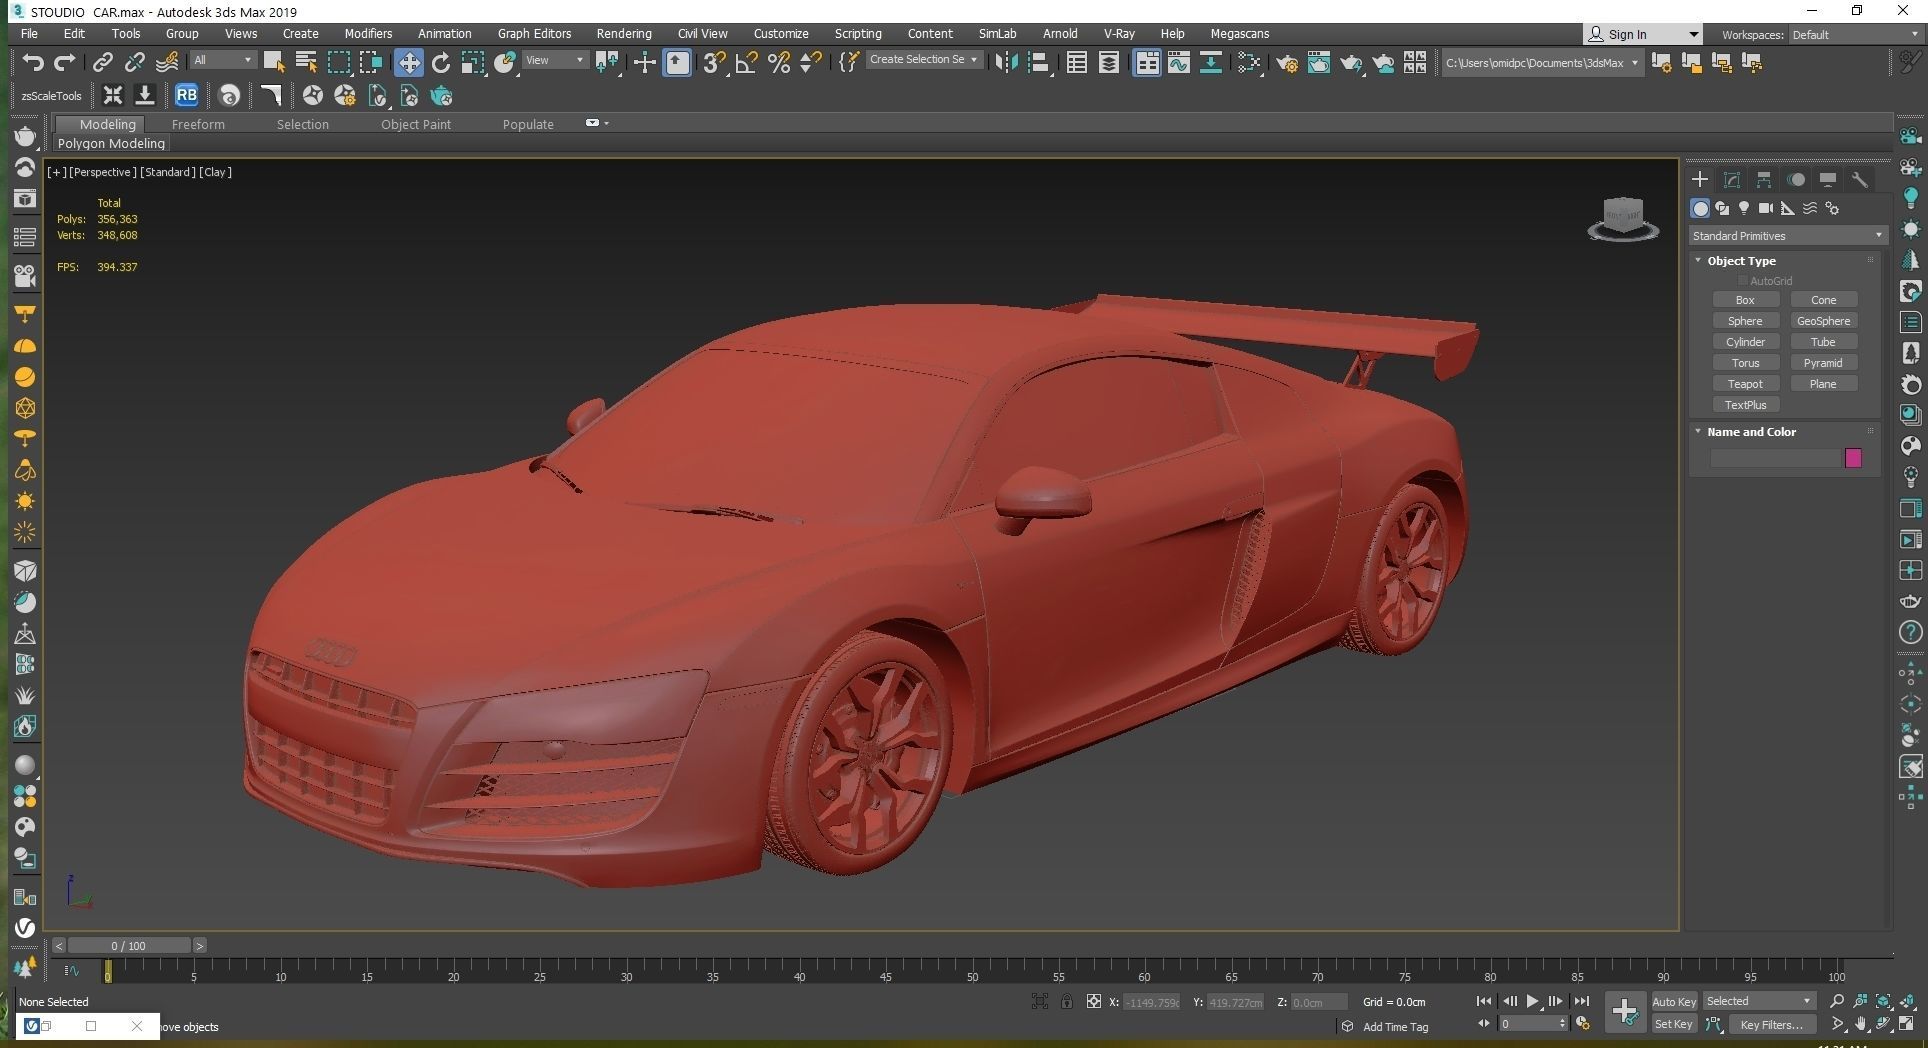Screen dimensions: 1928x1048
Task: Toggle the 3D Snaps icon
Action: point(713,62)
